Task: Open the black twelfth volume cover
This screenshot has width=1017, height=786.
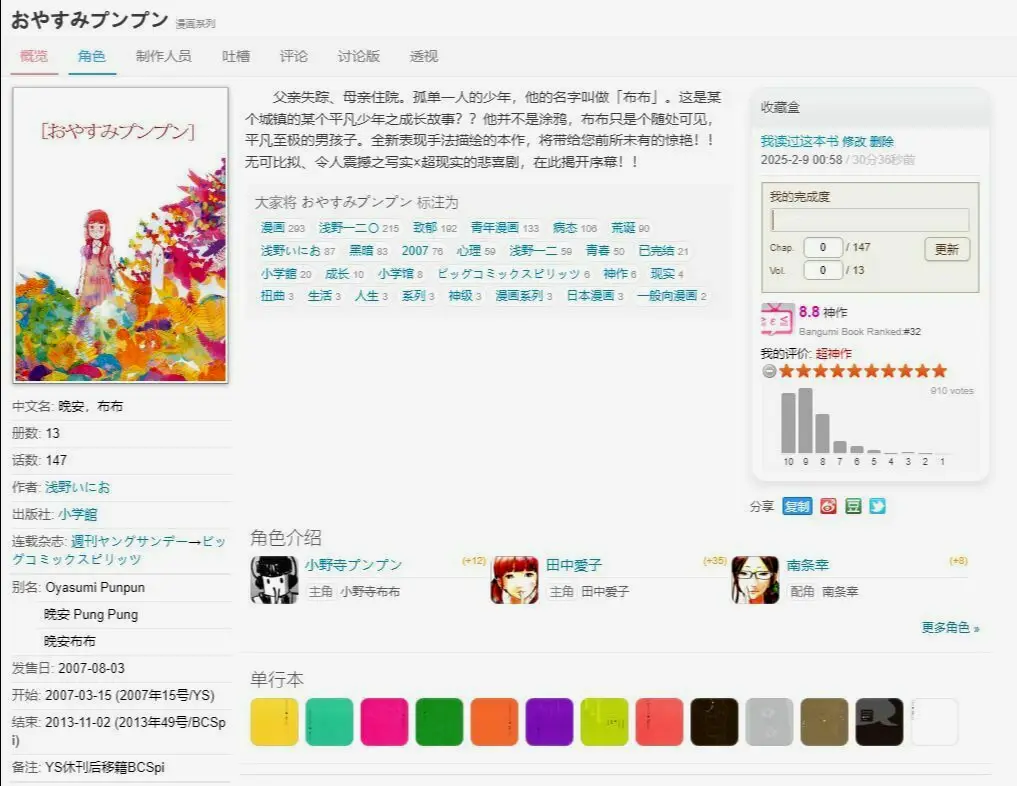Action: [x=879, y=722]
